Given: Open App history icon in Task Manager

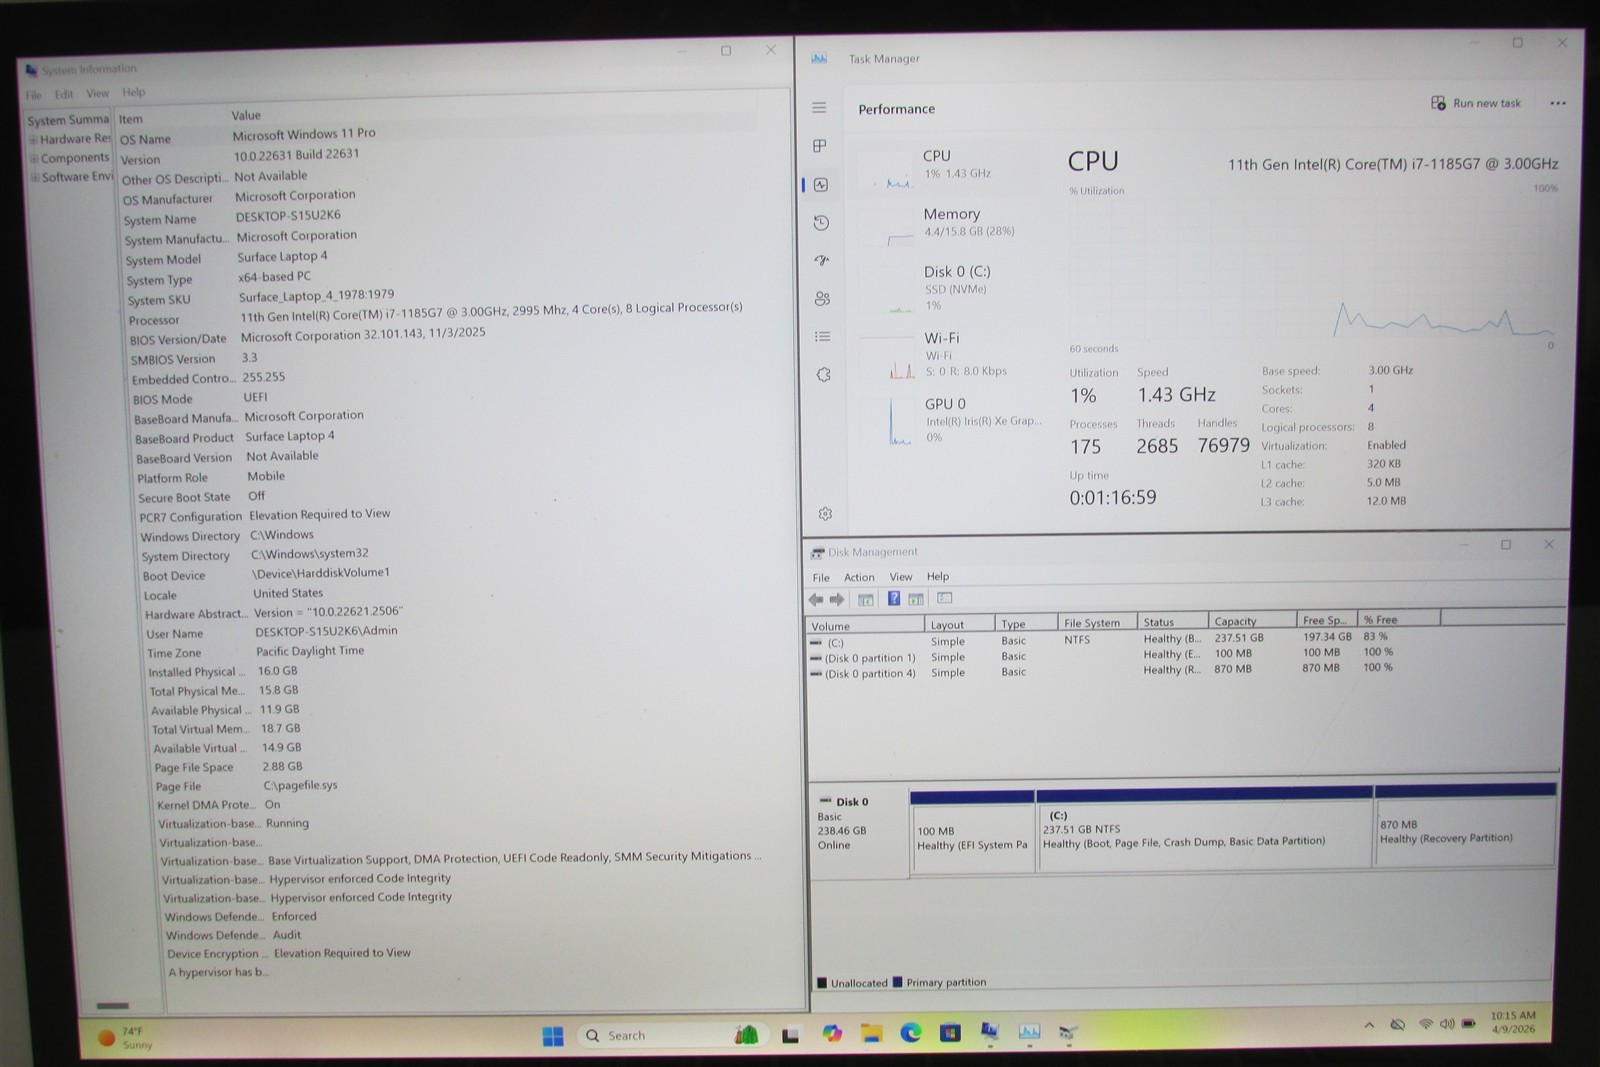Looking at the screenshot, I should pos(821,223).
